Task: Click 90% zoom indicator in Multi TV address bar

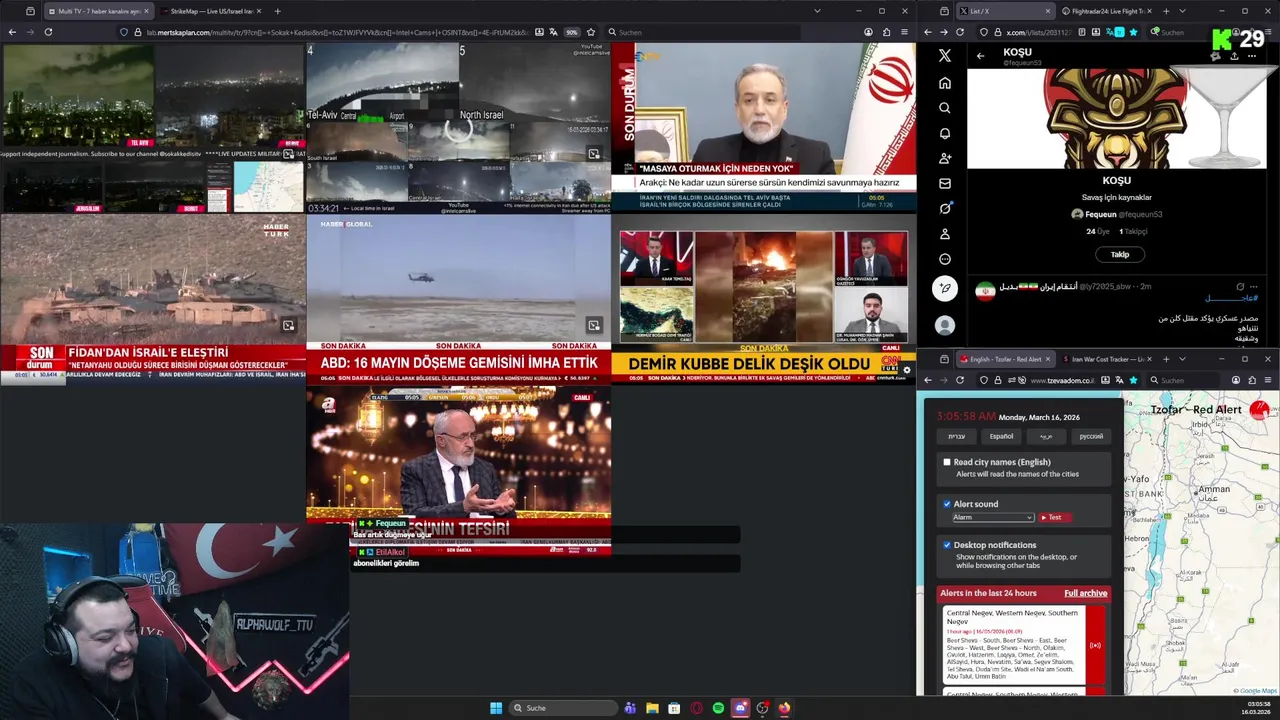Action: click(572, 32)
